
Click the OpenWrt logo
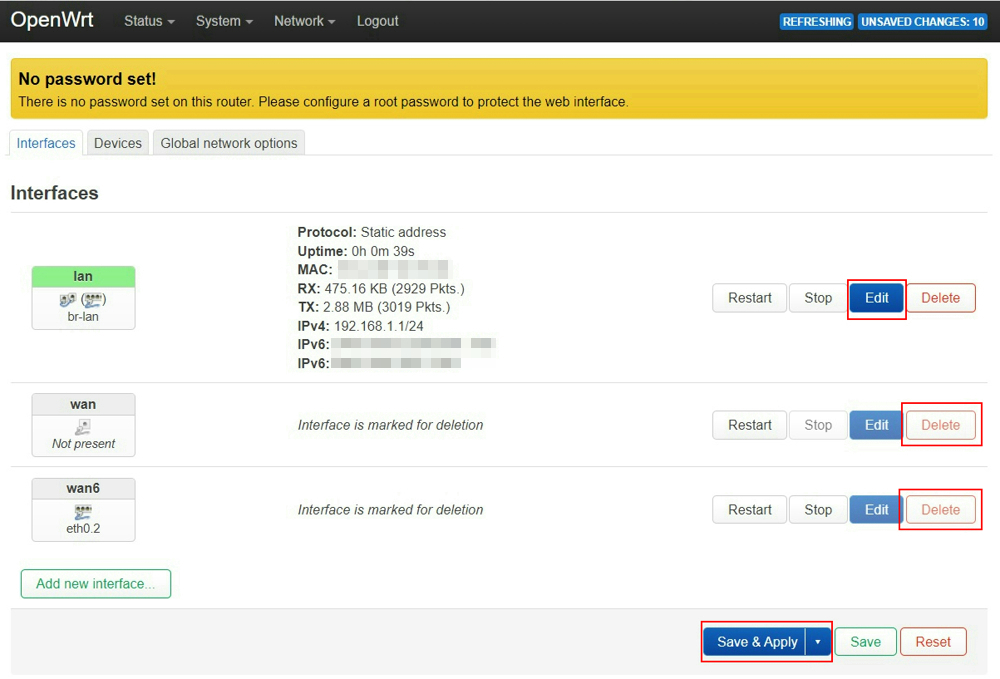[52, 20]
